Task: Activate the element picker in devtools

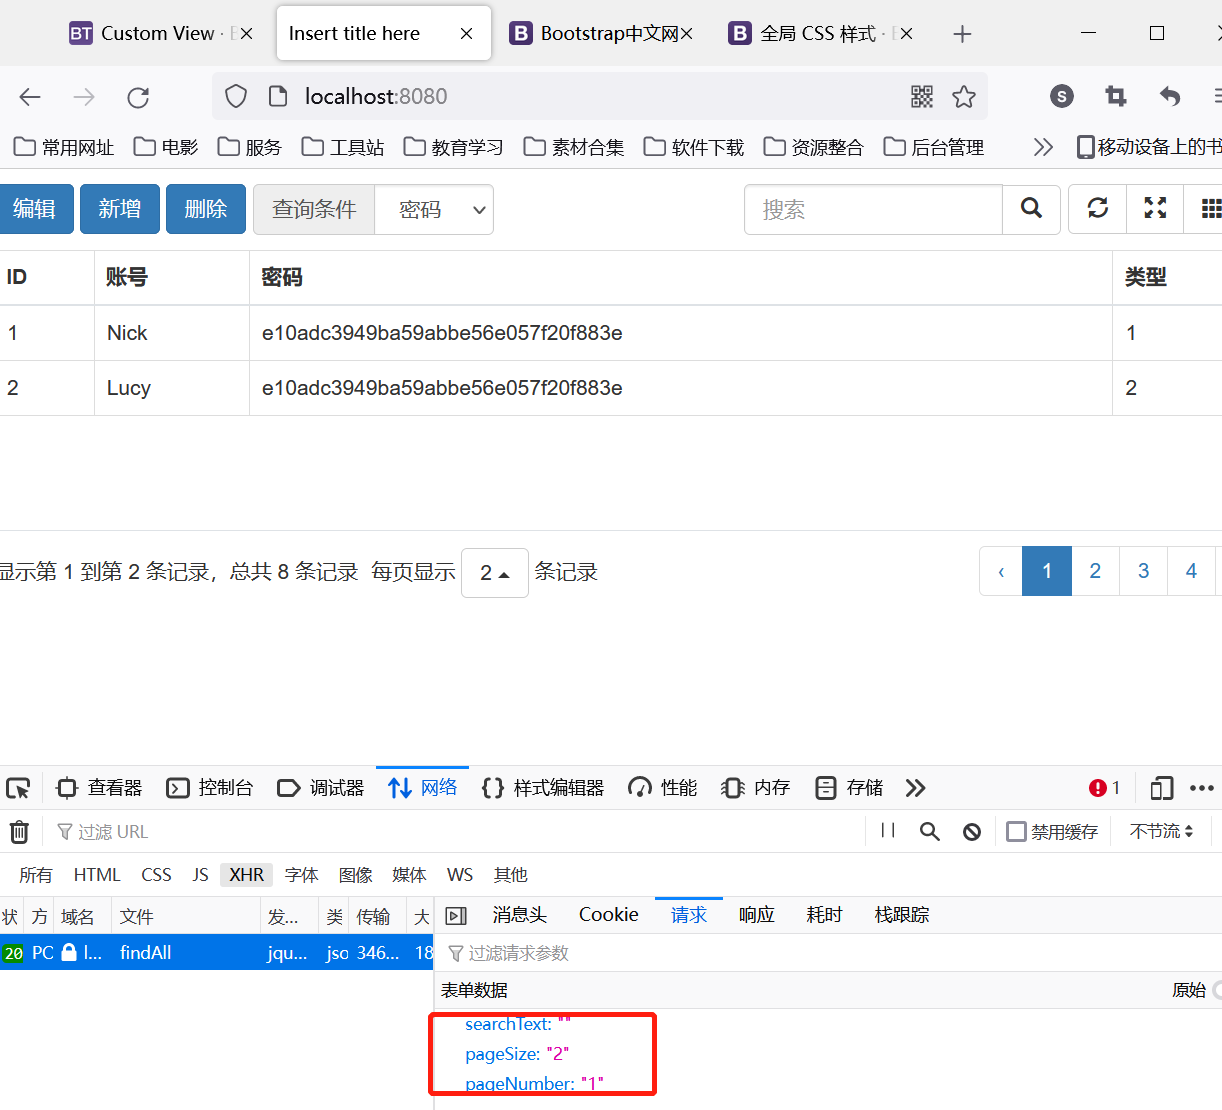Action: point(18,788)
